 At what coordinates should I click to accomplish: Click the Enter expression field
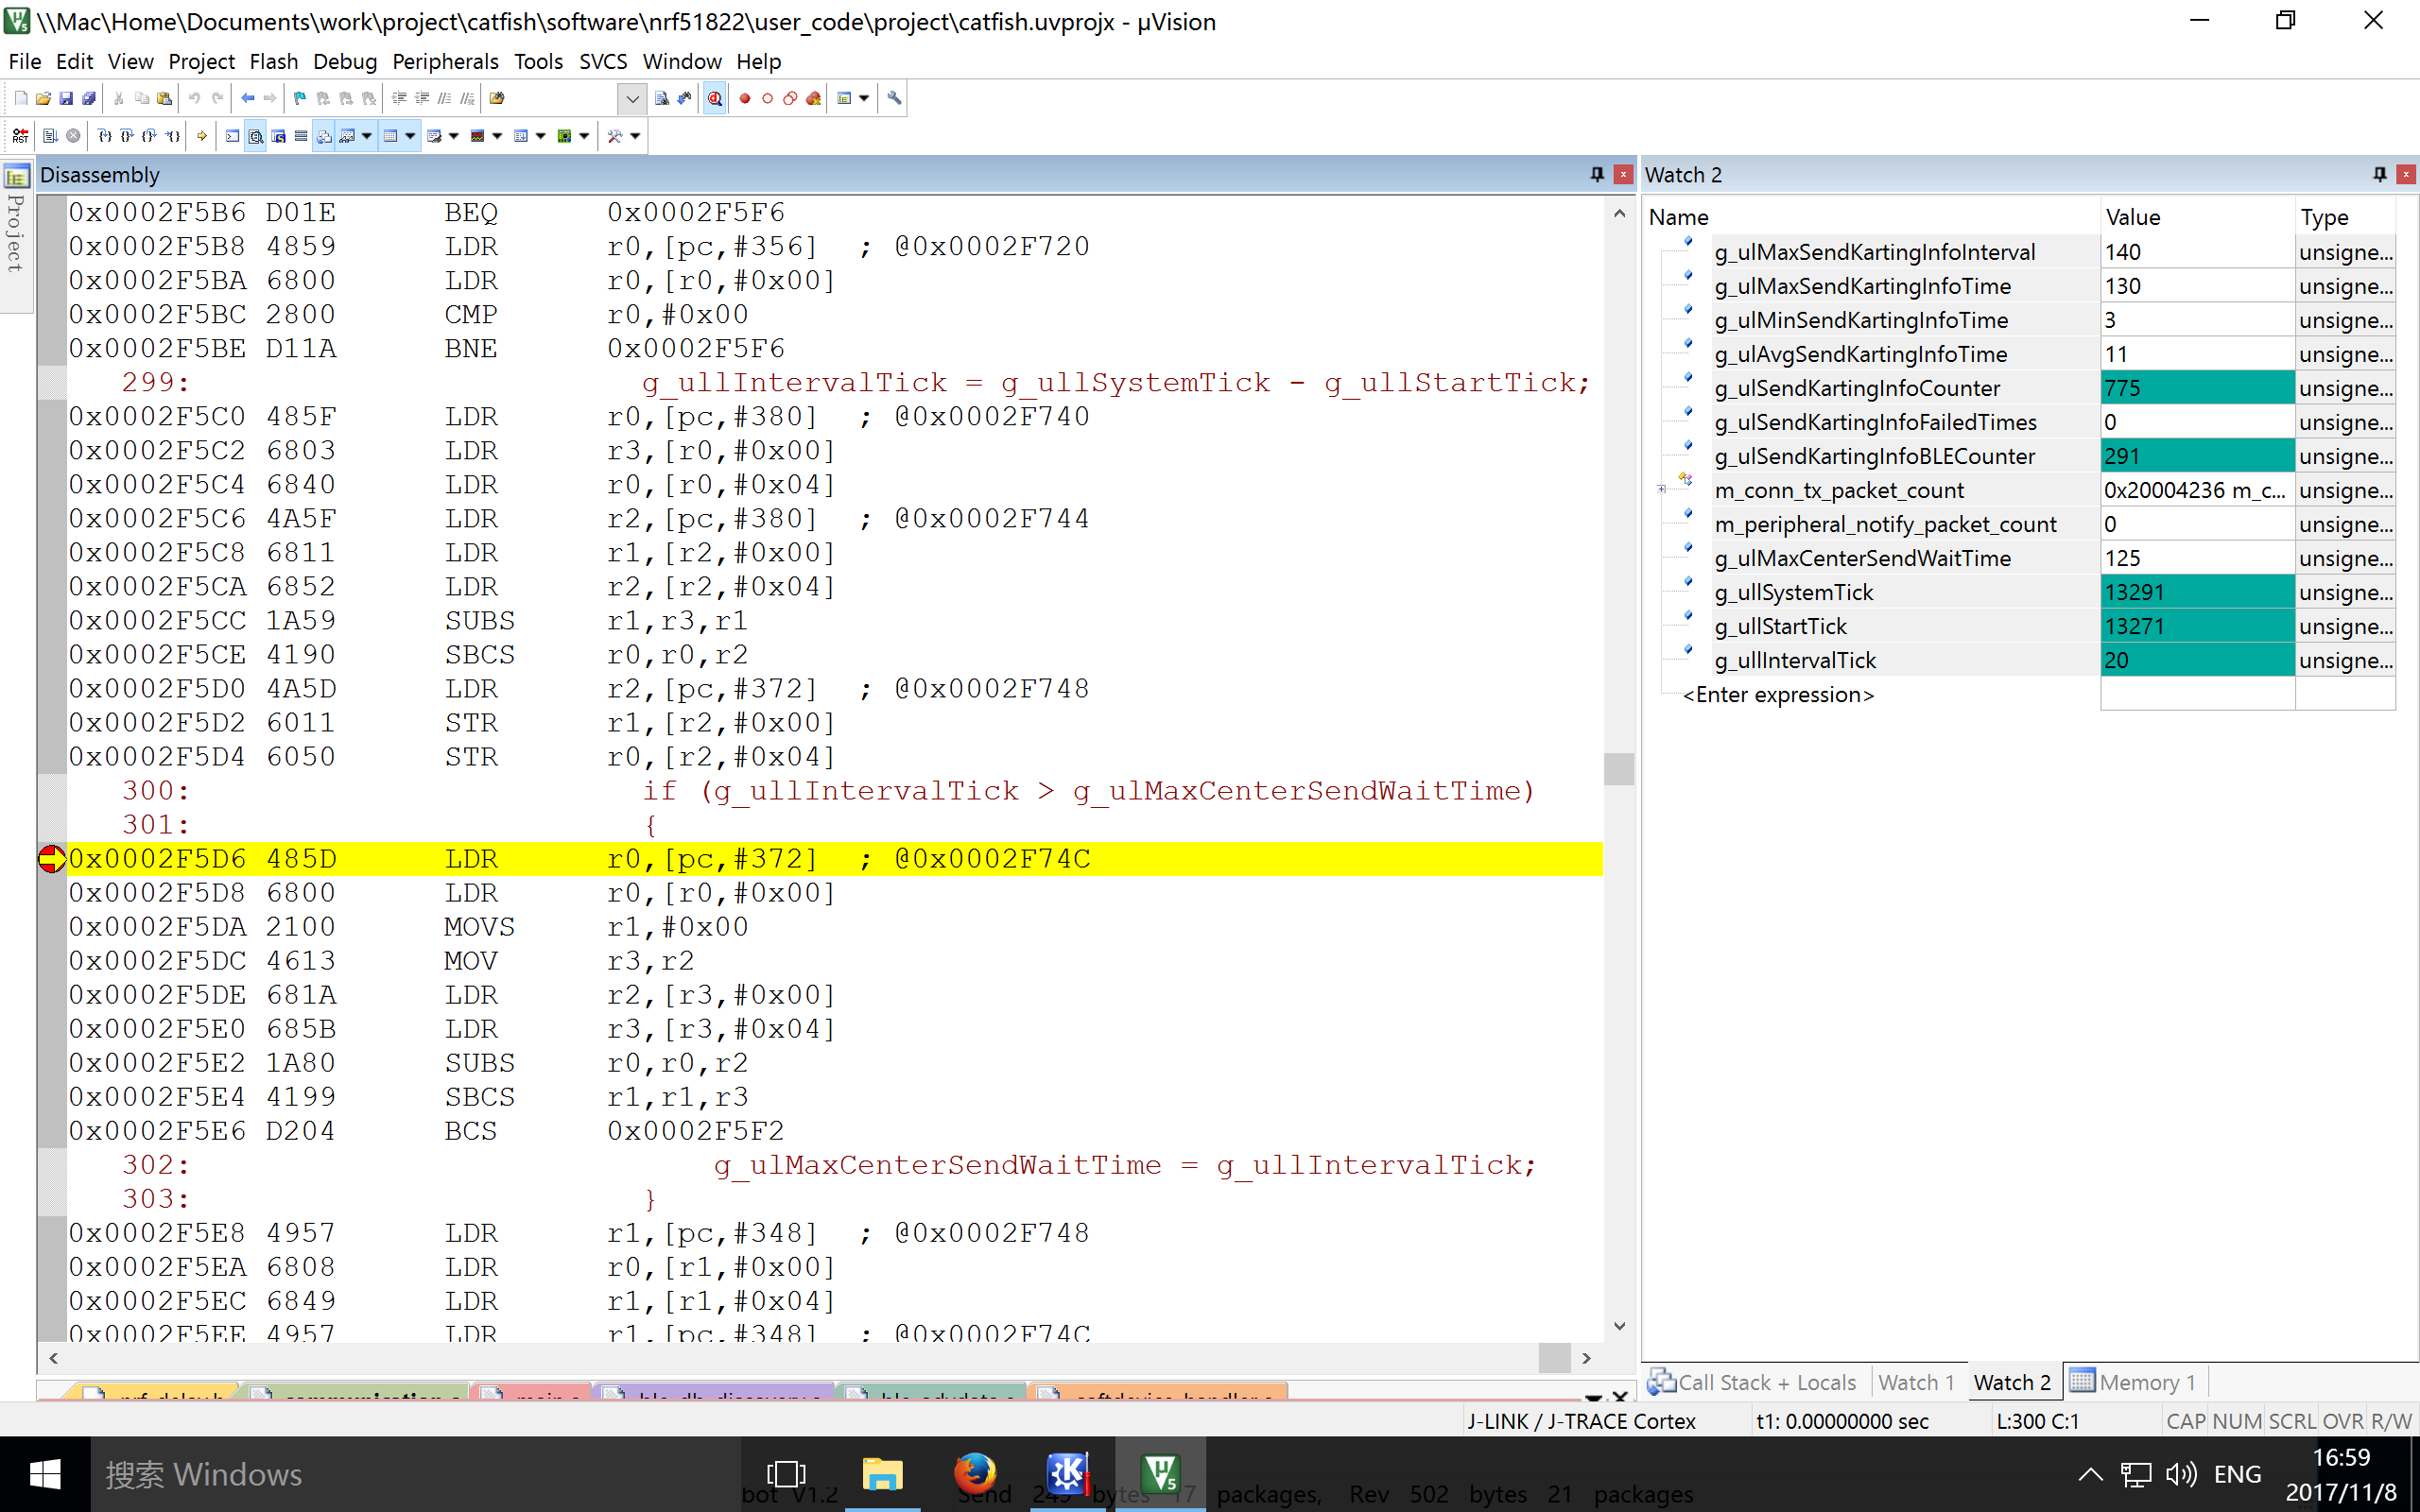[x=1778, y=694]
